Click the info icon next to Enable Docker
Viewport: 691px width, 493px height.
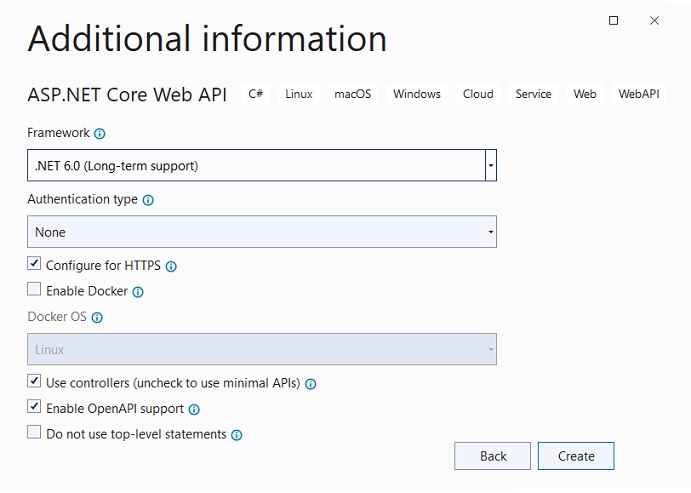tap(138, 292)
